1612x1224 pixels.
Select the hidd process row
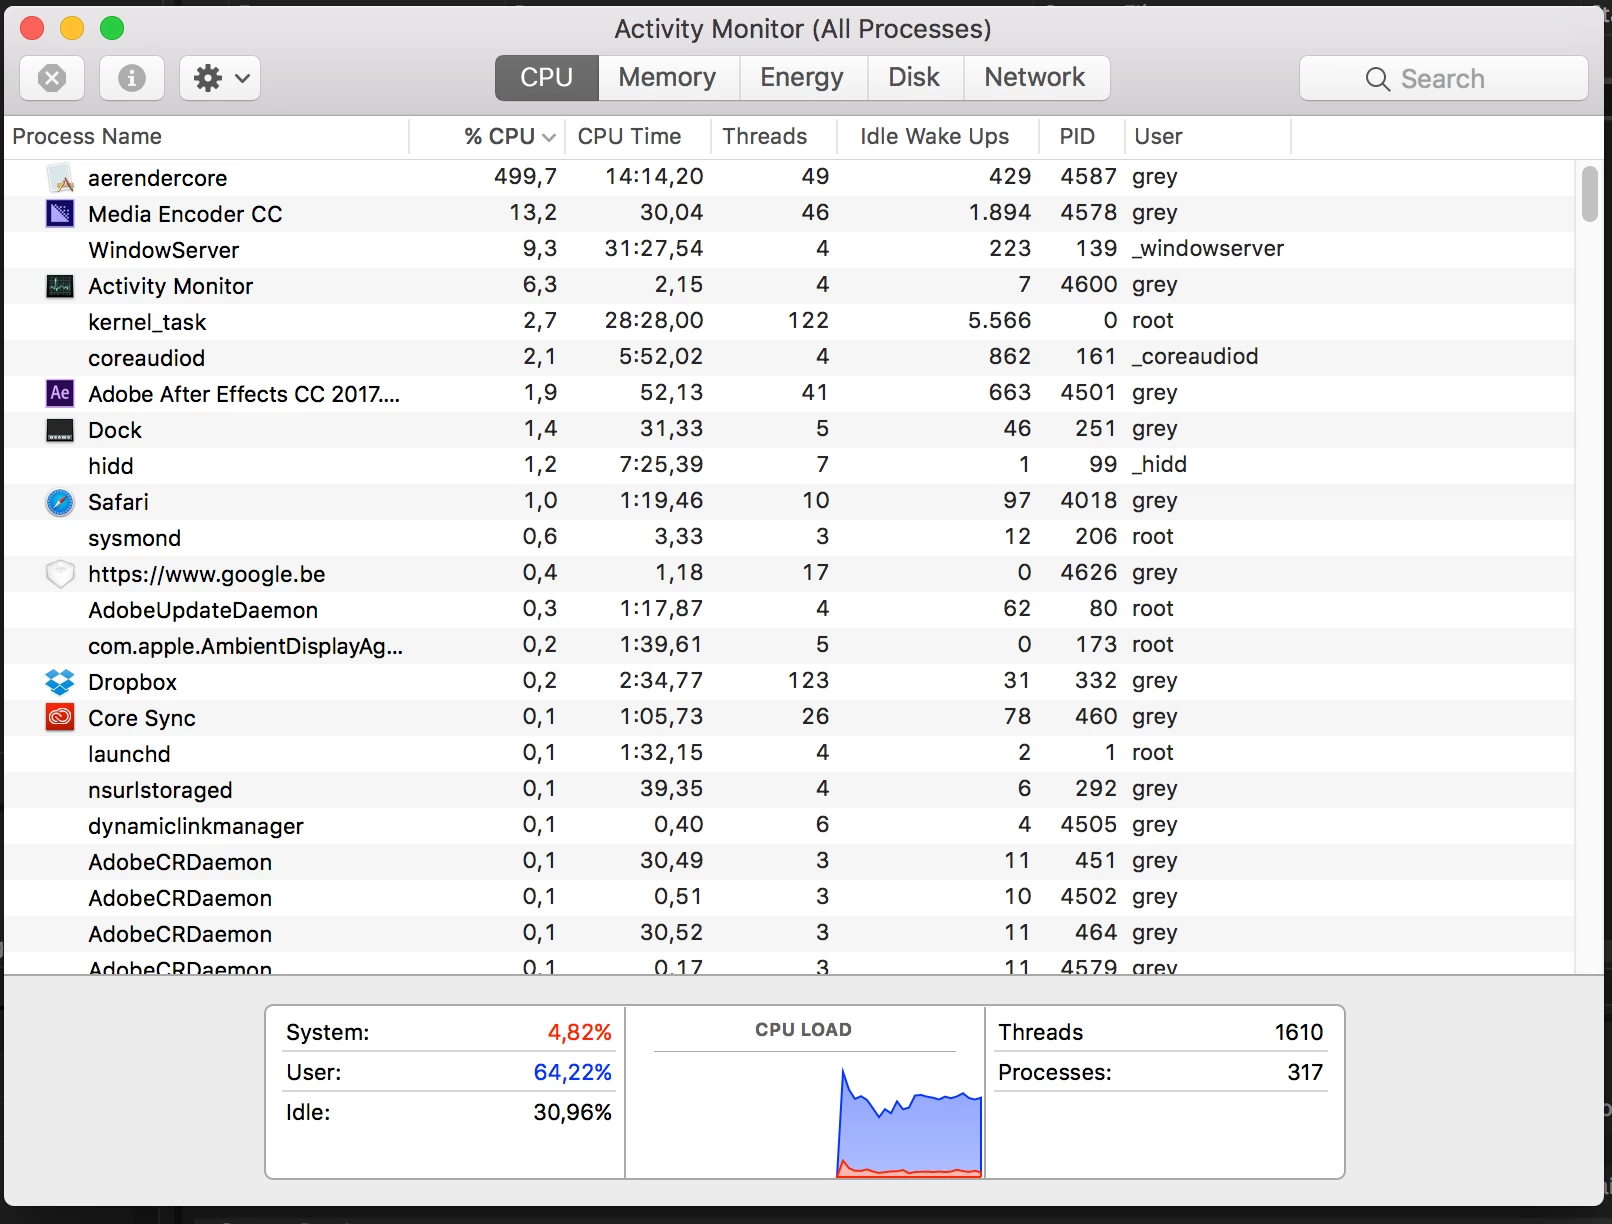790,466
